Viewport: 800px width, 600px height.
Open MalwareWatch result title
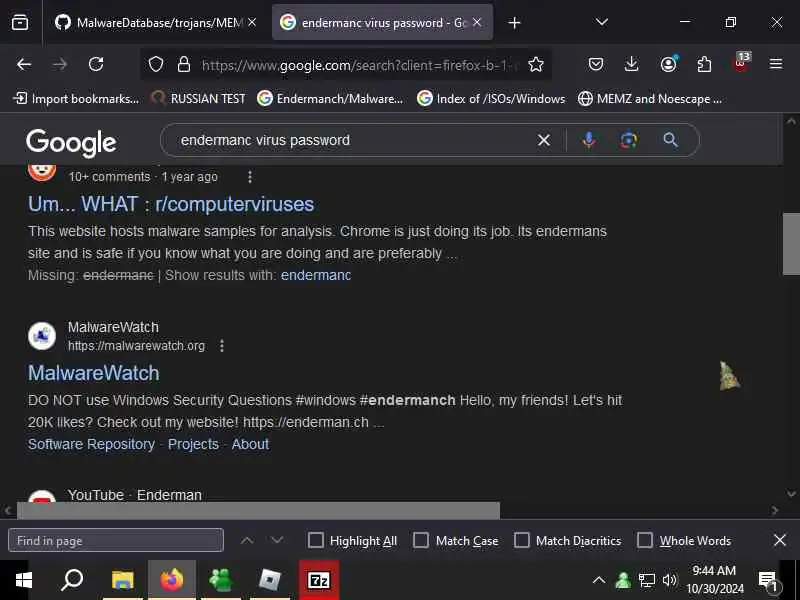click(94, 373)
